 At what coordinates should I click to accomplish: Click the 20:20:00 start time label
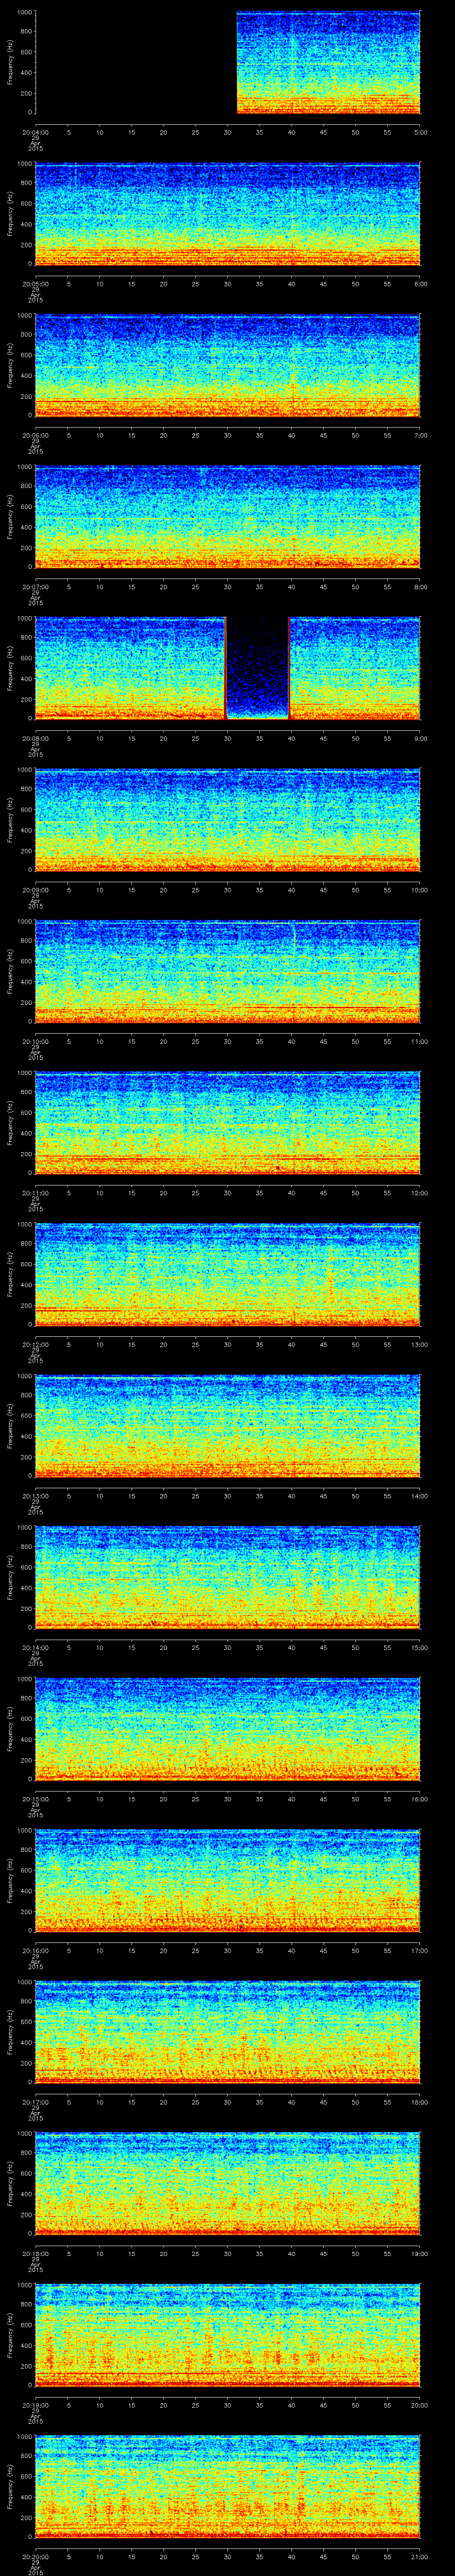coord(35,2556)
